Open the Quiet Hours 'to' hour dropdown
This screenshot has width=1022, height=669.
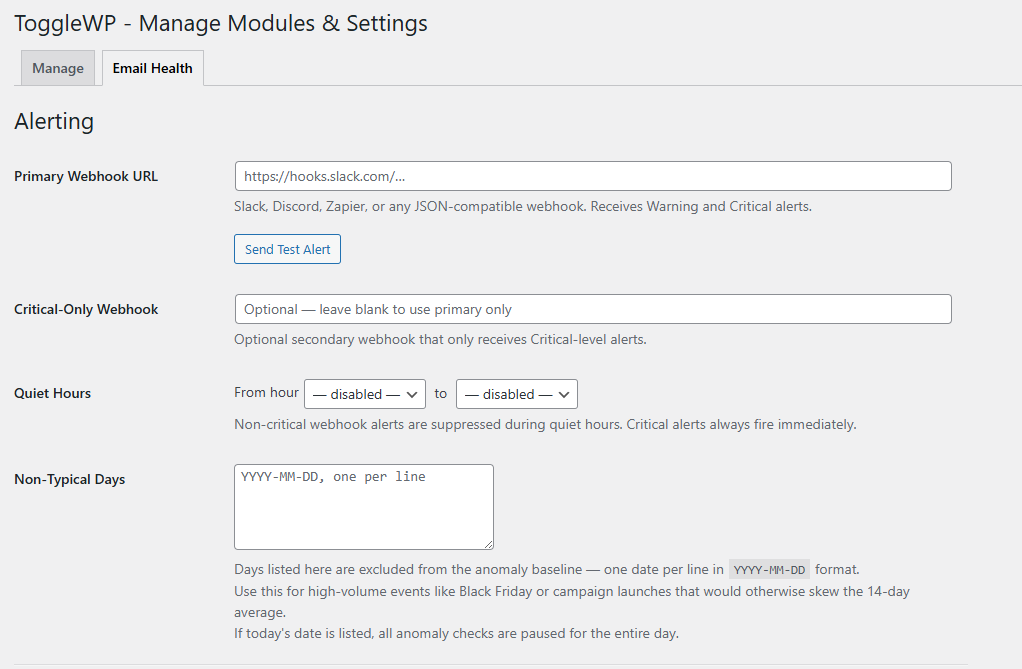(x=517, y=394)
